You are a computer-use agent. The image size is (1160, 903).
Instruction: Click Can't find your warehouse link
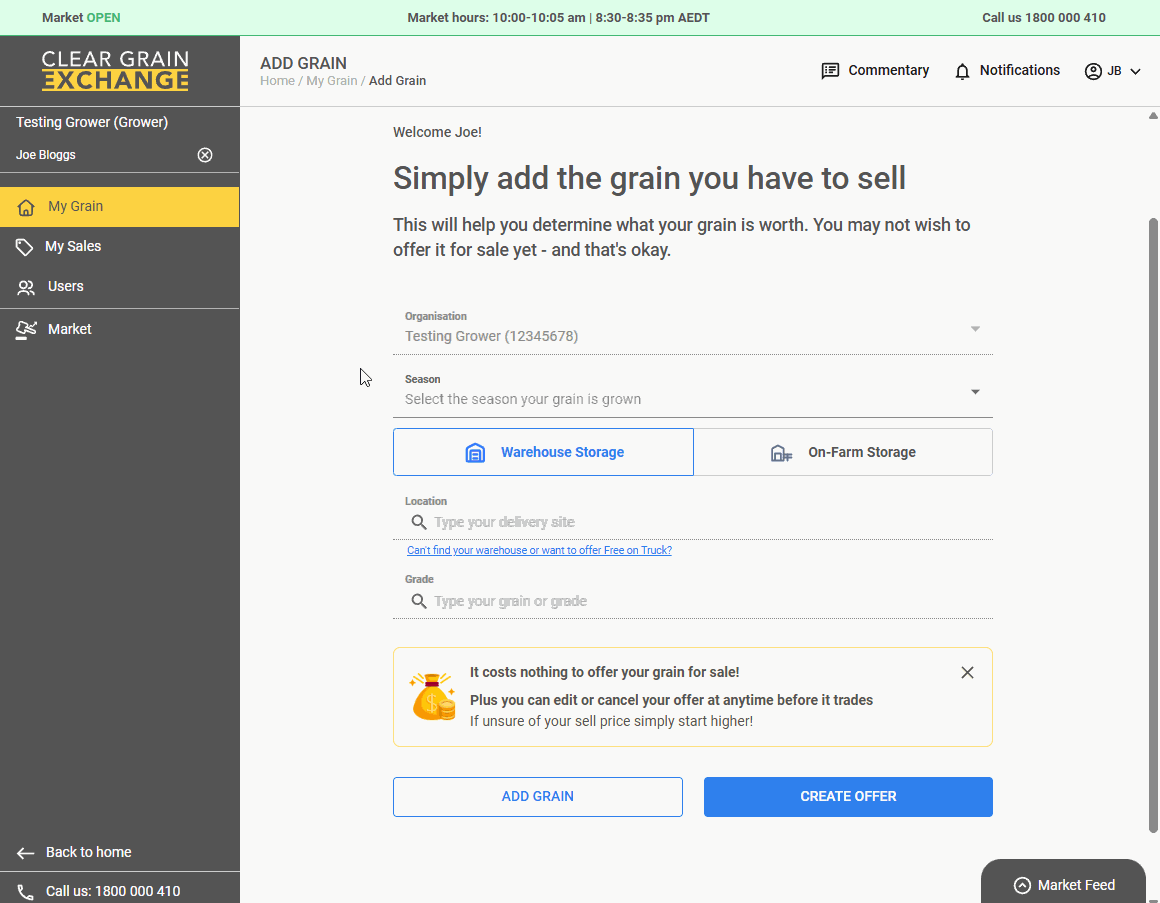[x=539, y=550]
